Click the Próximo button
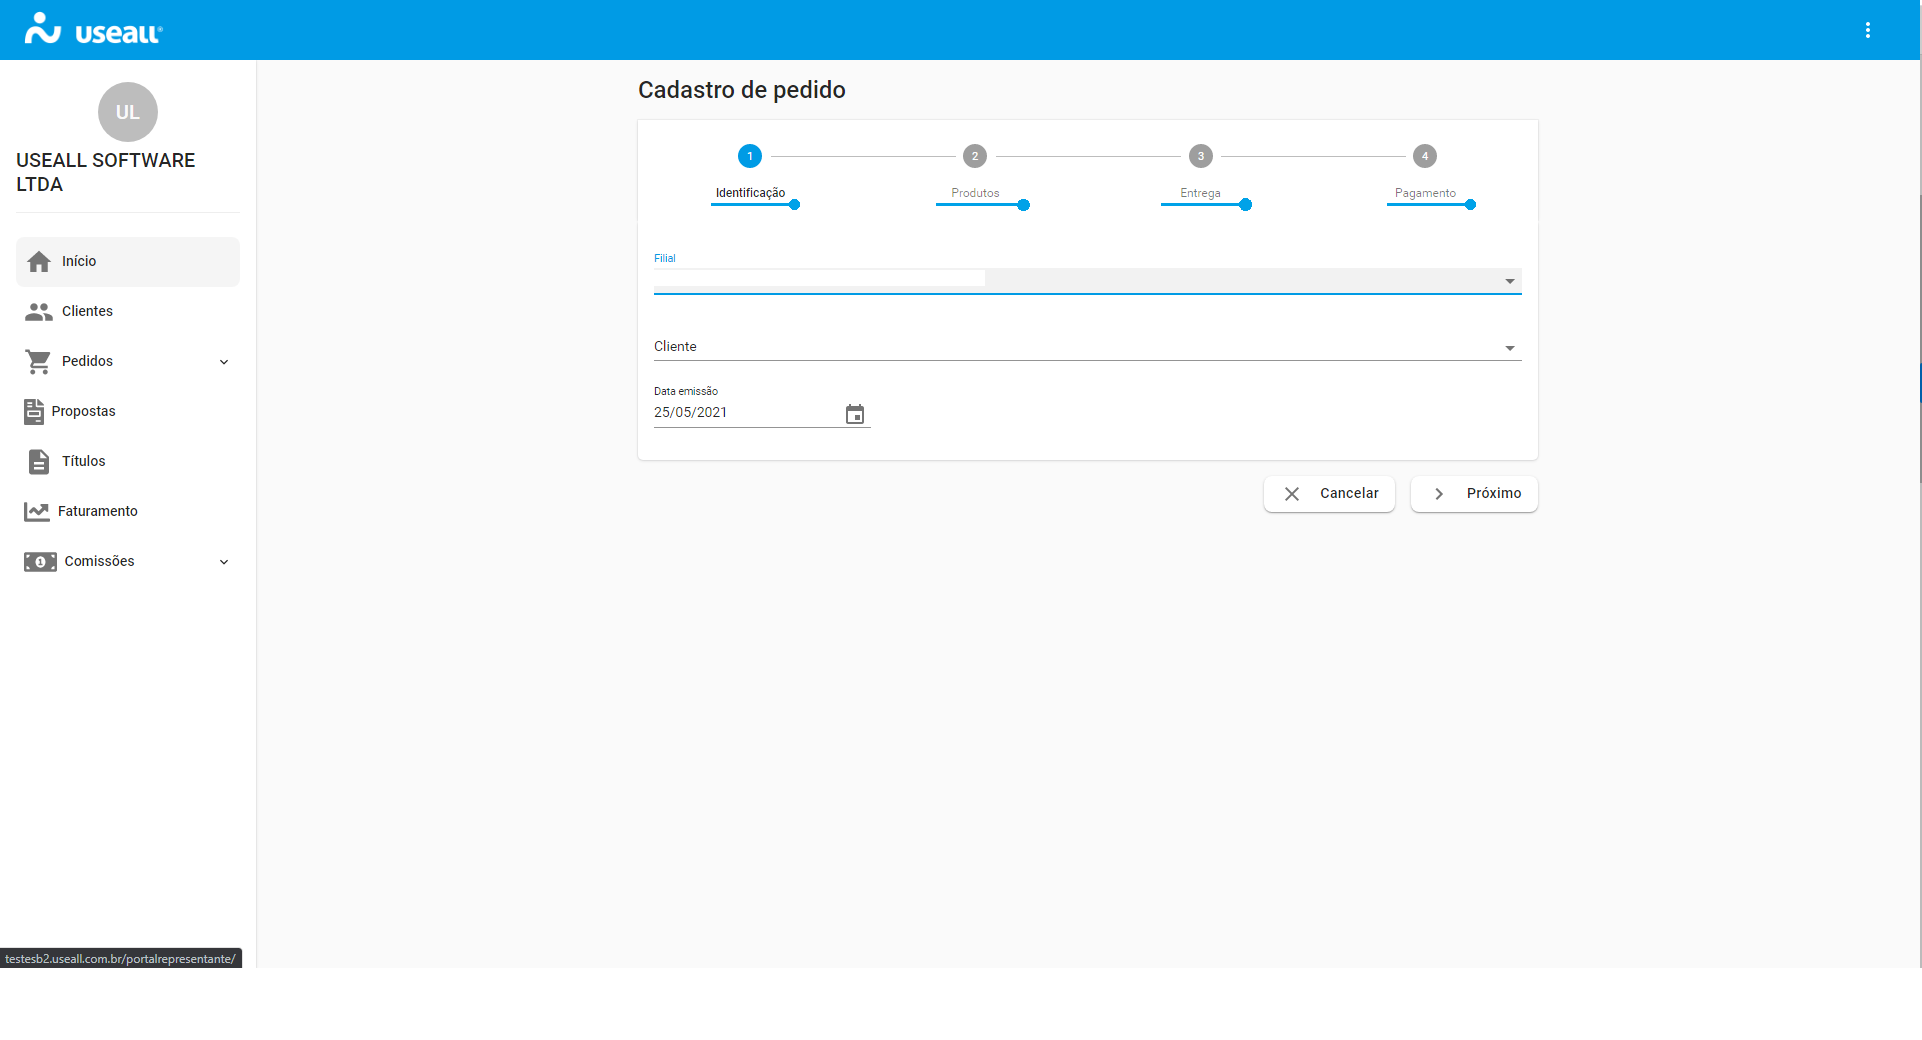 tap(1474, 494)
